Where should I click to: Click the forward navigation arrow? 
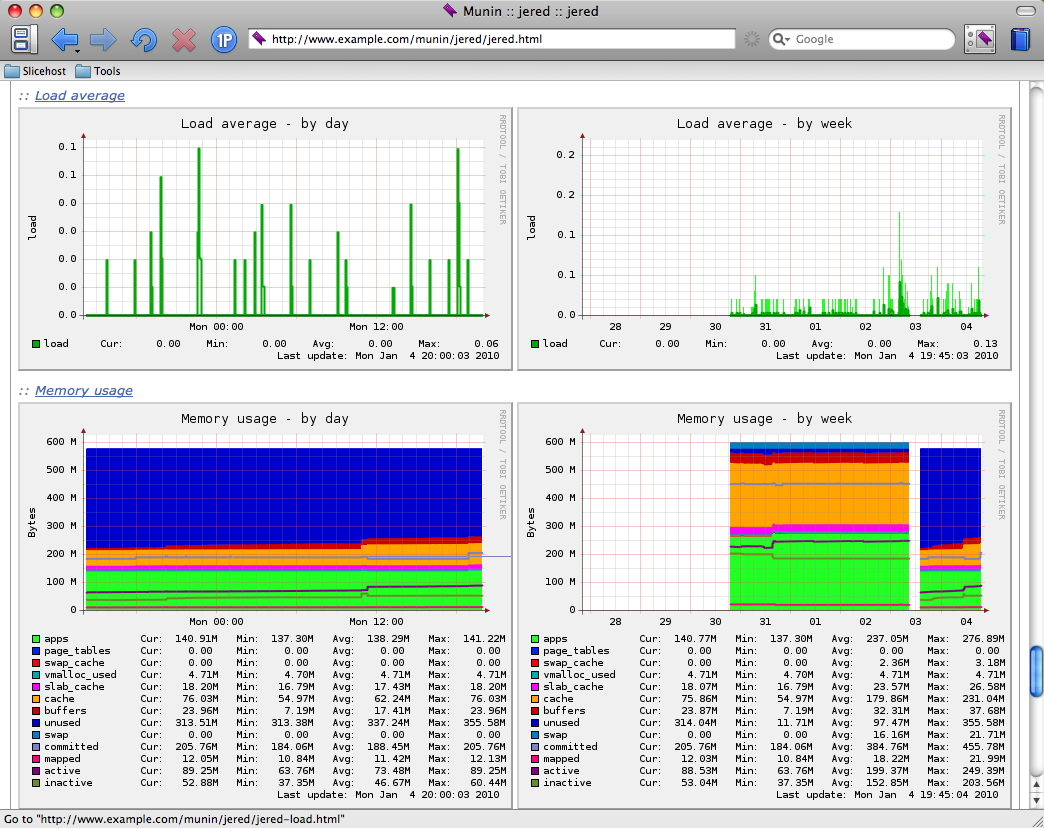[x=103, y=40]
